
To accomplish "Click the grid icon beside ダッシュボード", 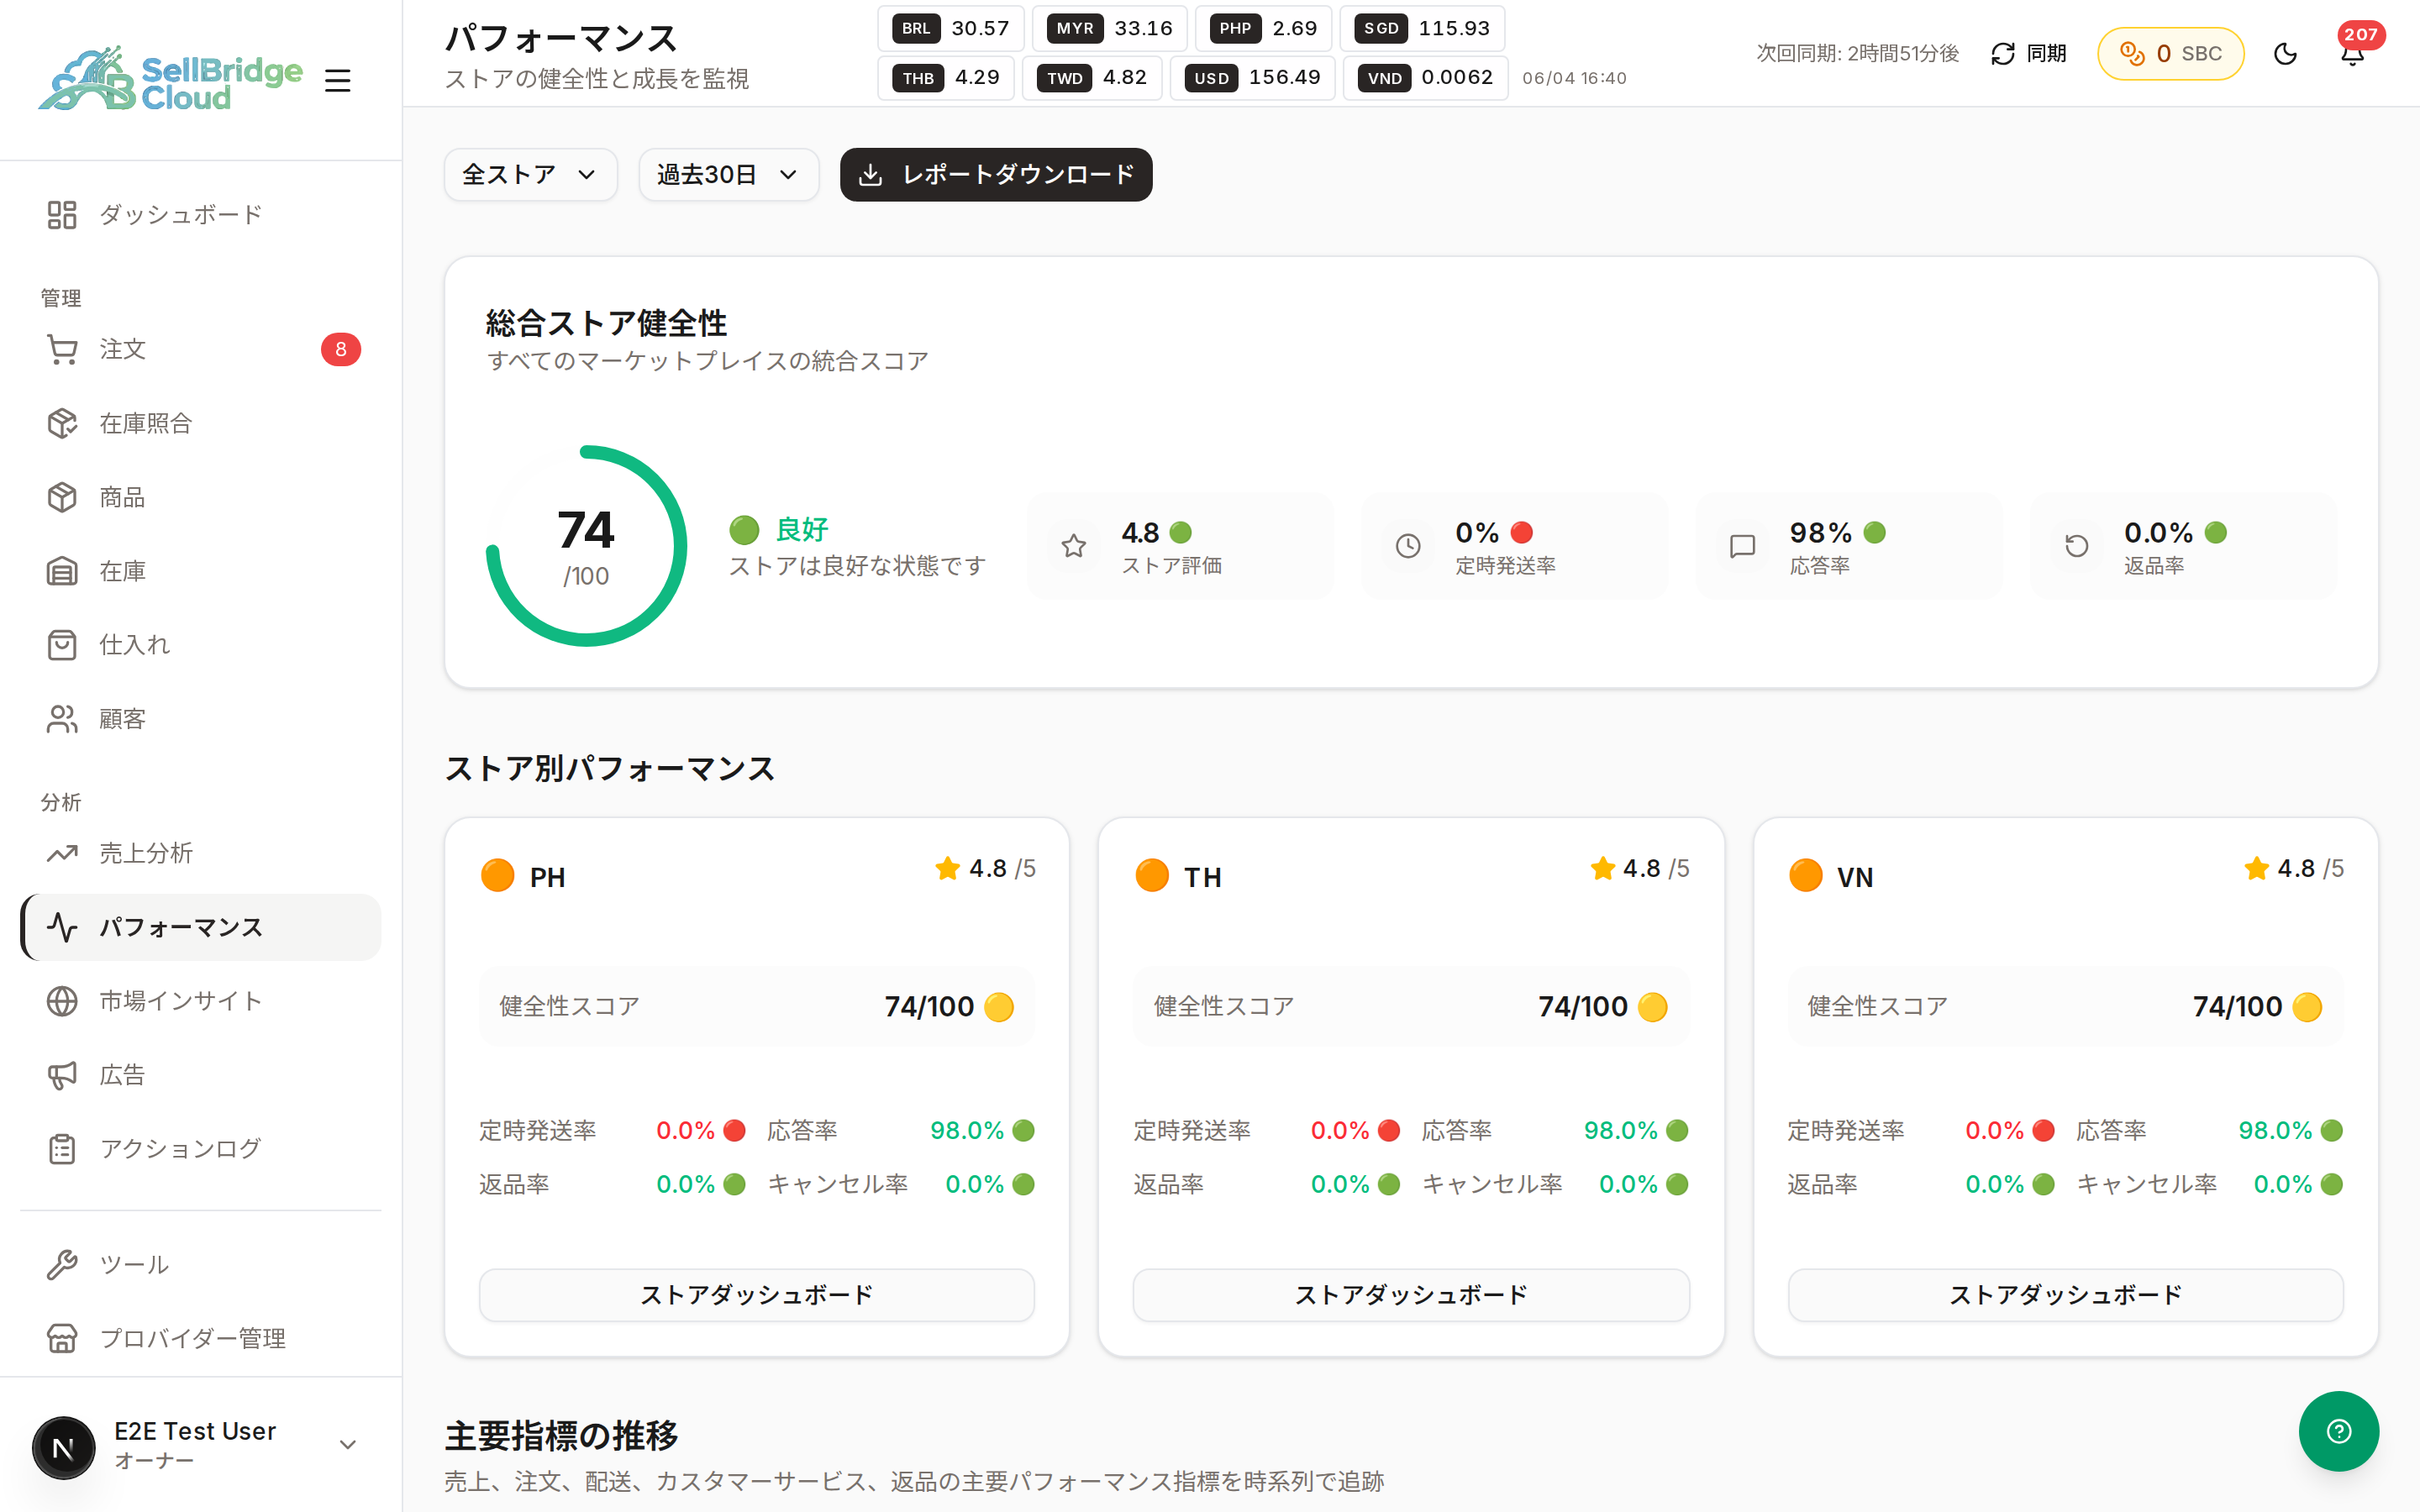I will coord(62,214).
